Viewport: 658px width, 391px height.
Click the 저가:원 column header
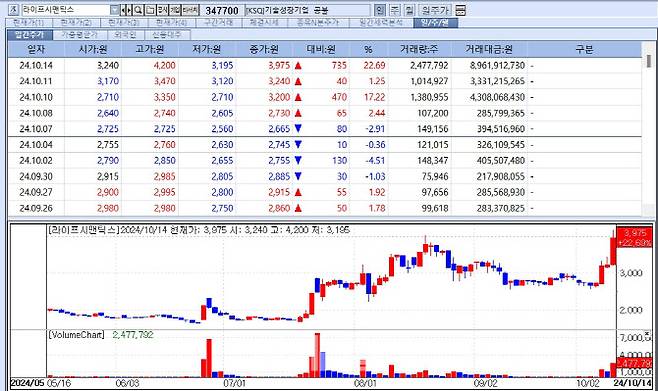coord(206,49)
